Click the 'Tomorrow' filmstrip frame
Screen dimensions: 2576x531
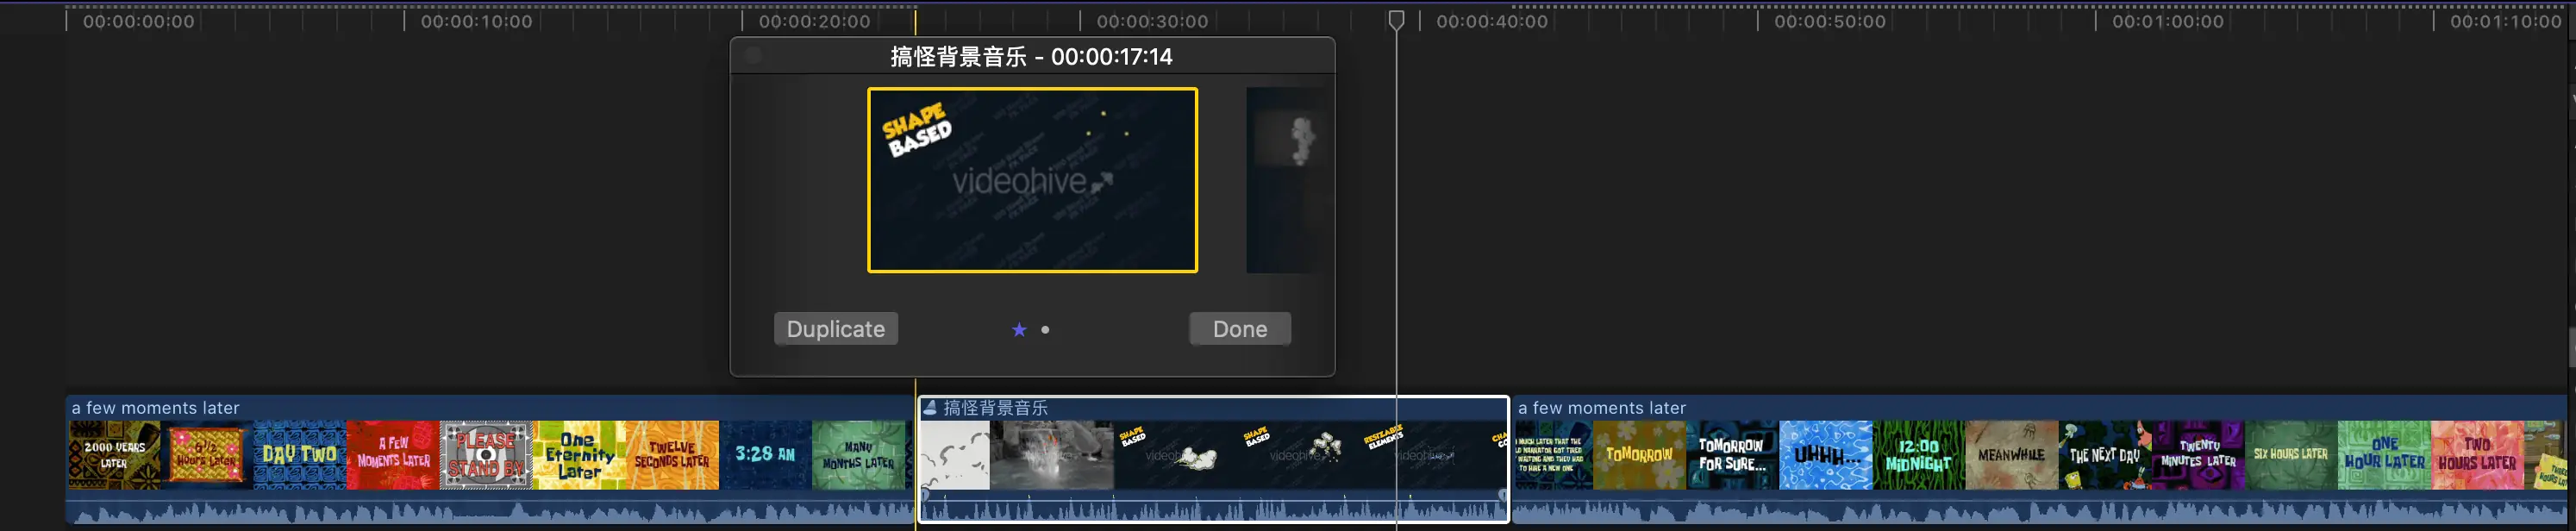tap(1639, 455)
